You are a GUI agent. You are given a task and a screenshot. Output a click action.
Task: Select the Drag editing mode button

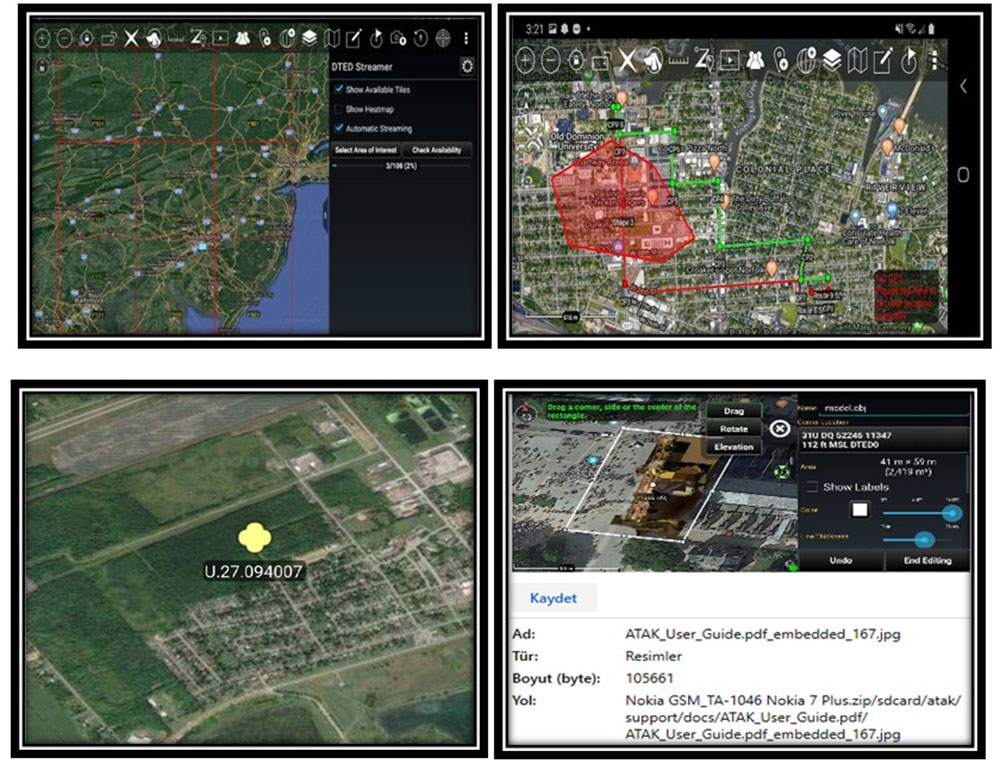coord(734,411)
